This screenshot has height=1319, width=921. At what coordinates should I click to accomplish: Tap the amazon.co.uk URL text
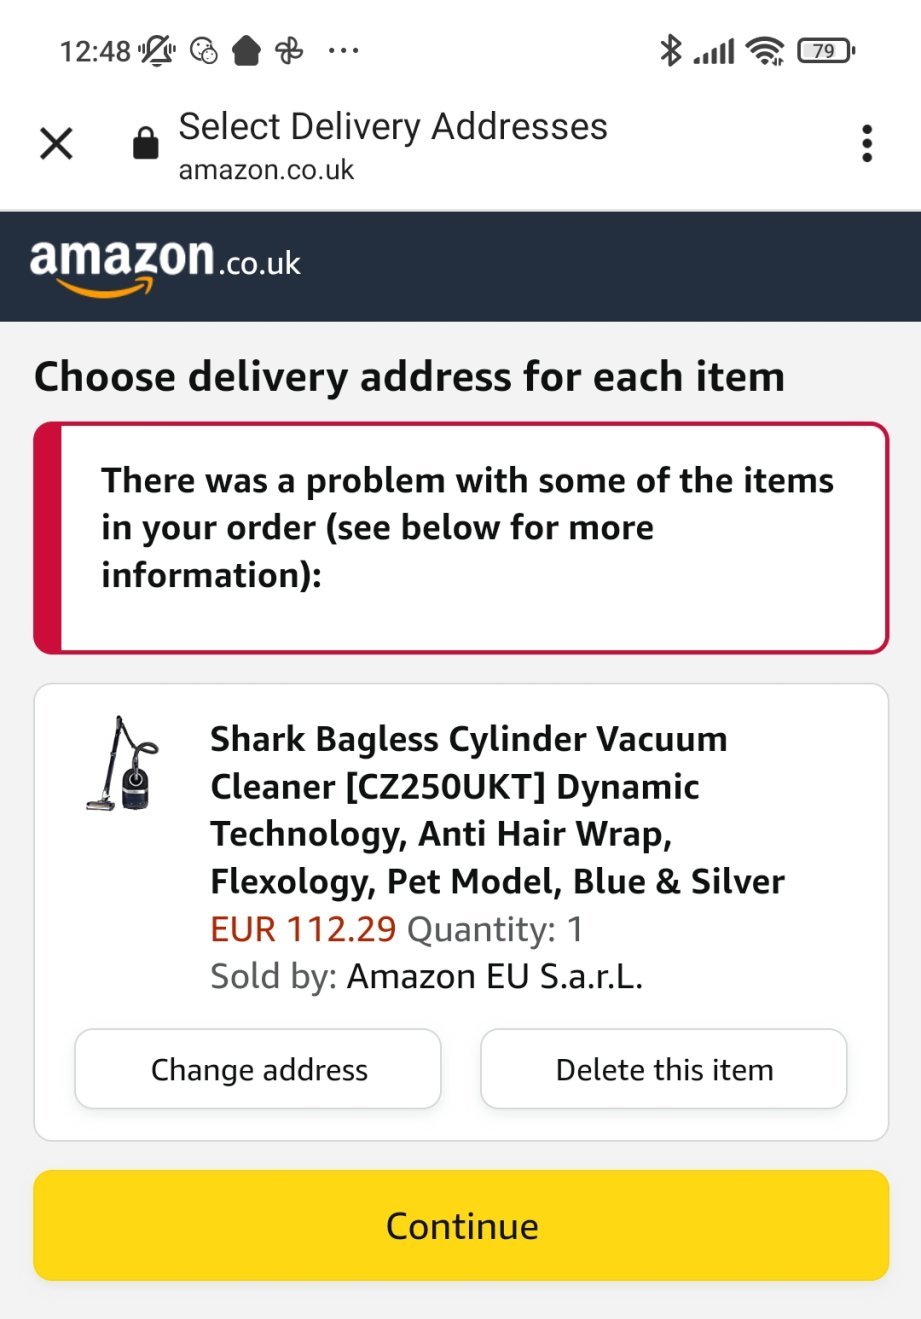(266, 170)
